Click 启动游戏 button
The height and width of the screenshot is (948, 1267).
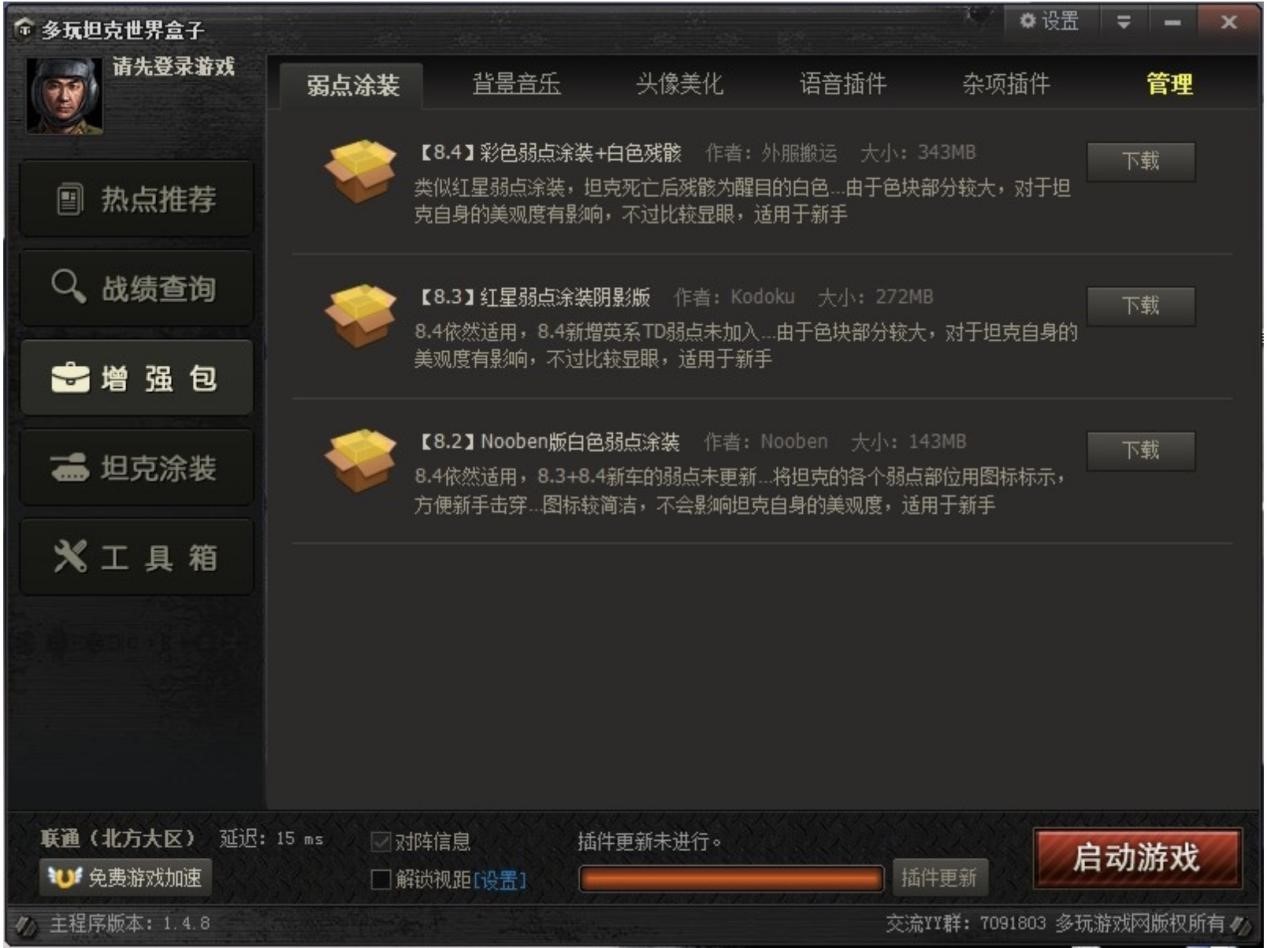pyautogui.click(x=1137, y=858)
